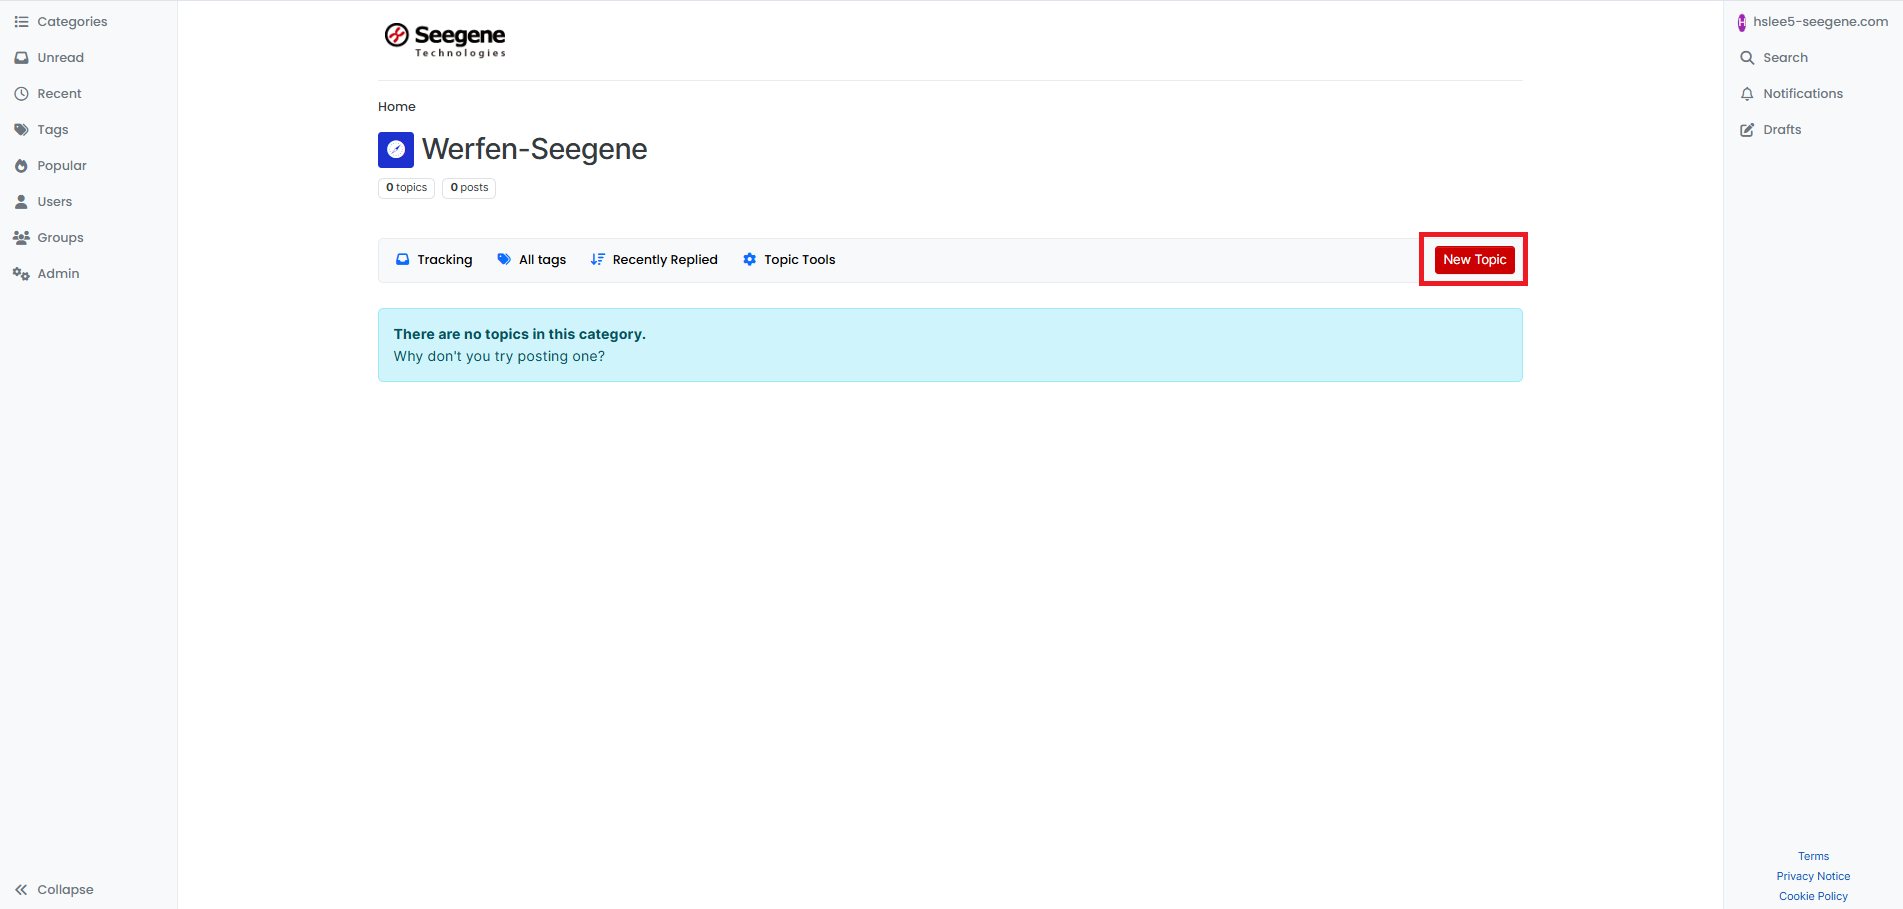This screenshot has width=1903, height=909.
Task: Click the Categories list icon in sidebar
Action: point(21,22)
